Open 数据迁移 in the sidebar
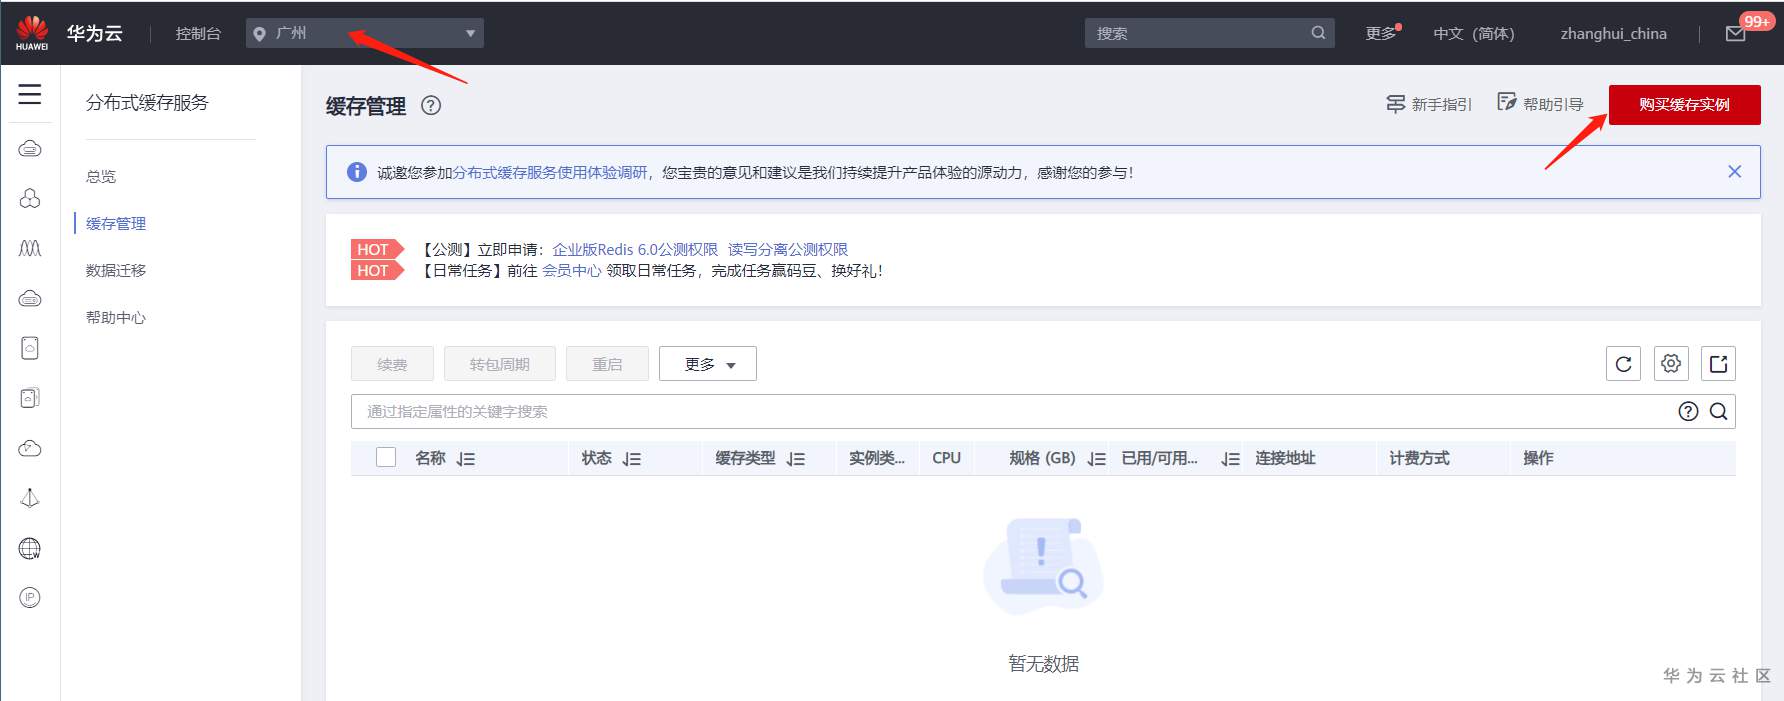 [x=116, y=270]
